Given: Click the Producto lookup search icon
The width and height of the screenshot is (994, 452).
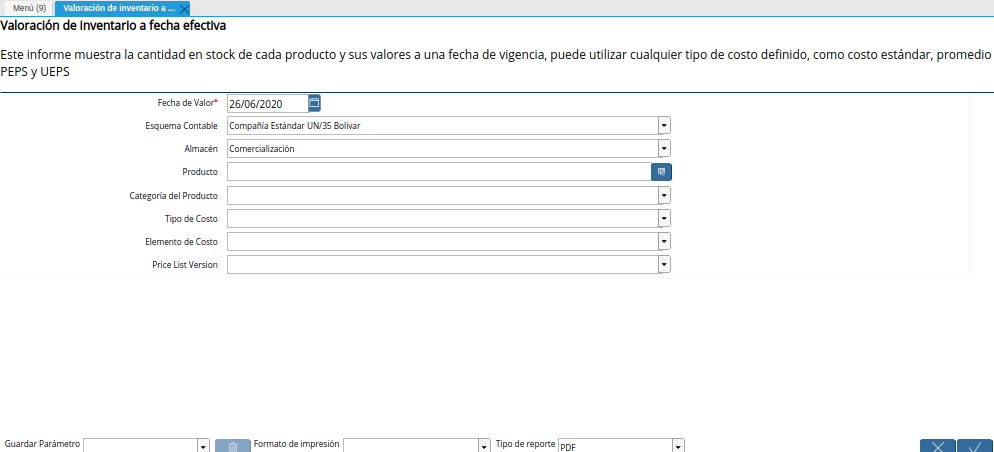Looking at the screenshot, I should point(661,172).
